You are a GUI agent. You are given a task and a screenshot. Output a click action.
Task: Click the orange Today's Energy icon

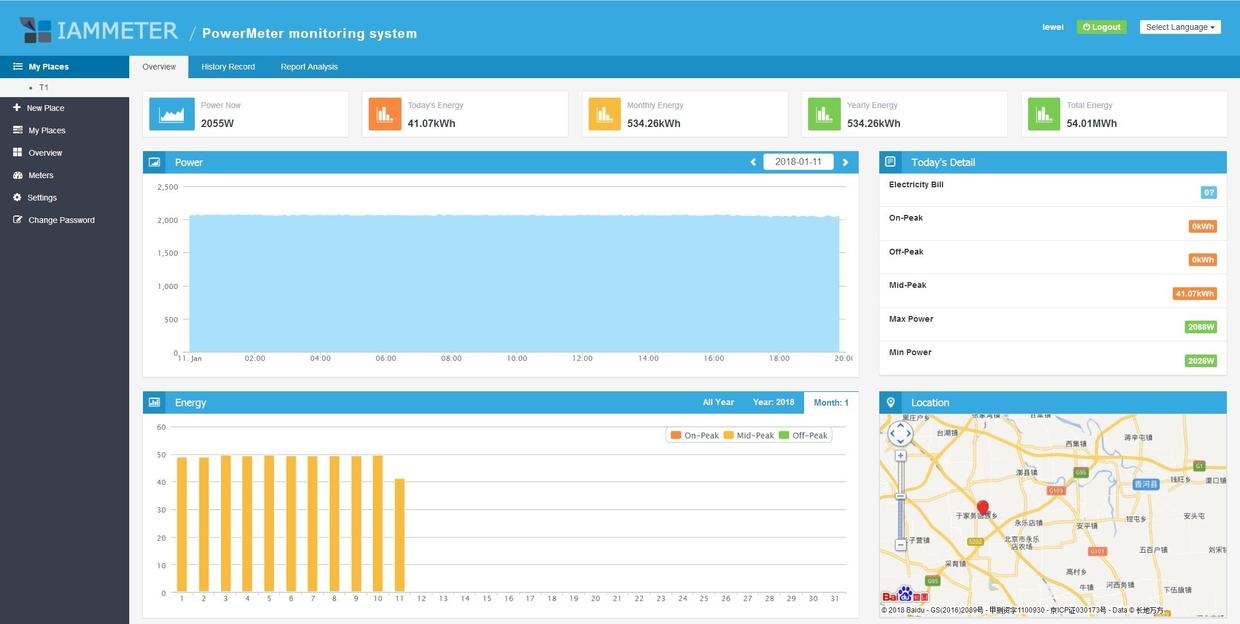pyautogui.click(x=384, y=114)
